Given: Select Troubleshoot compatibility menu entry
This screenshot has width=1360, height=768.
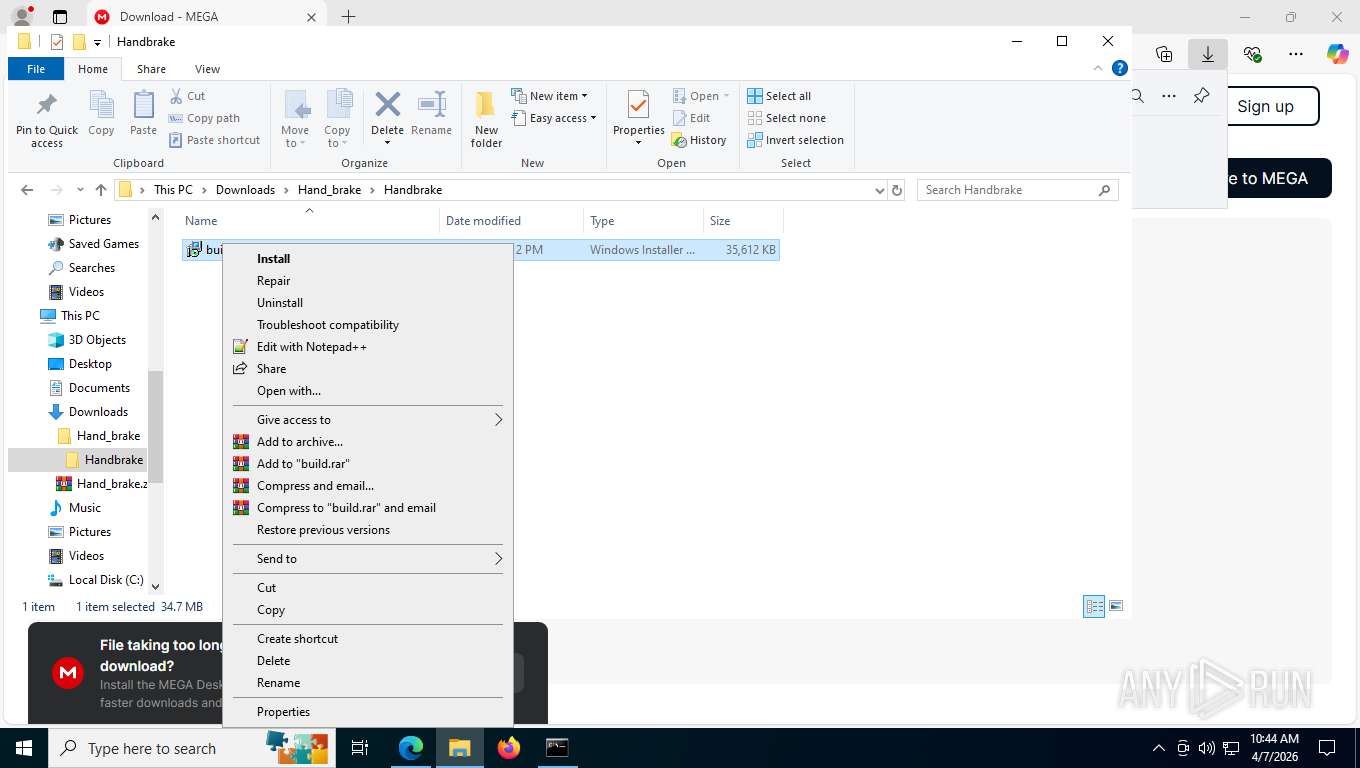Looking at the screenshot, I should (368, 325).
